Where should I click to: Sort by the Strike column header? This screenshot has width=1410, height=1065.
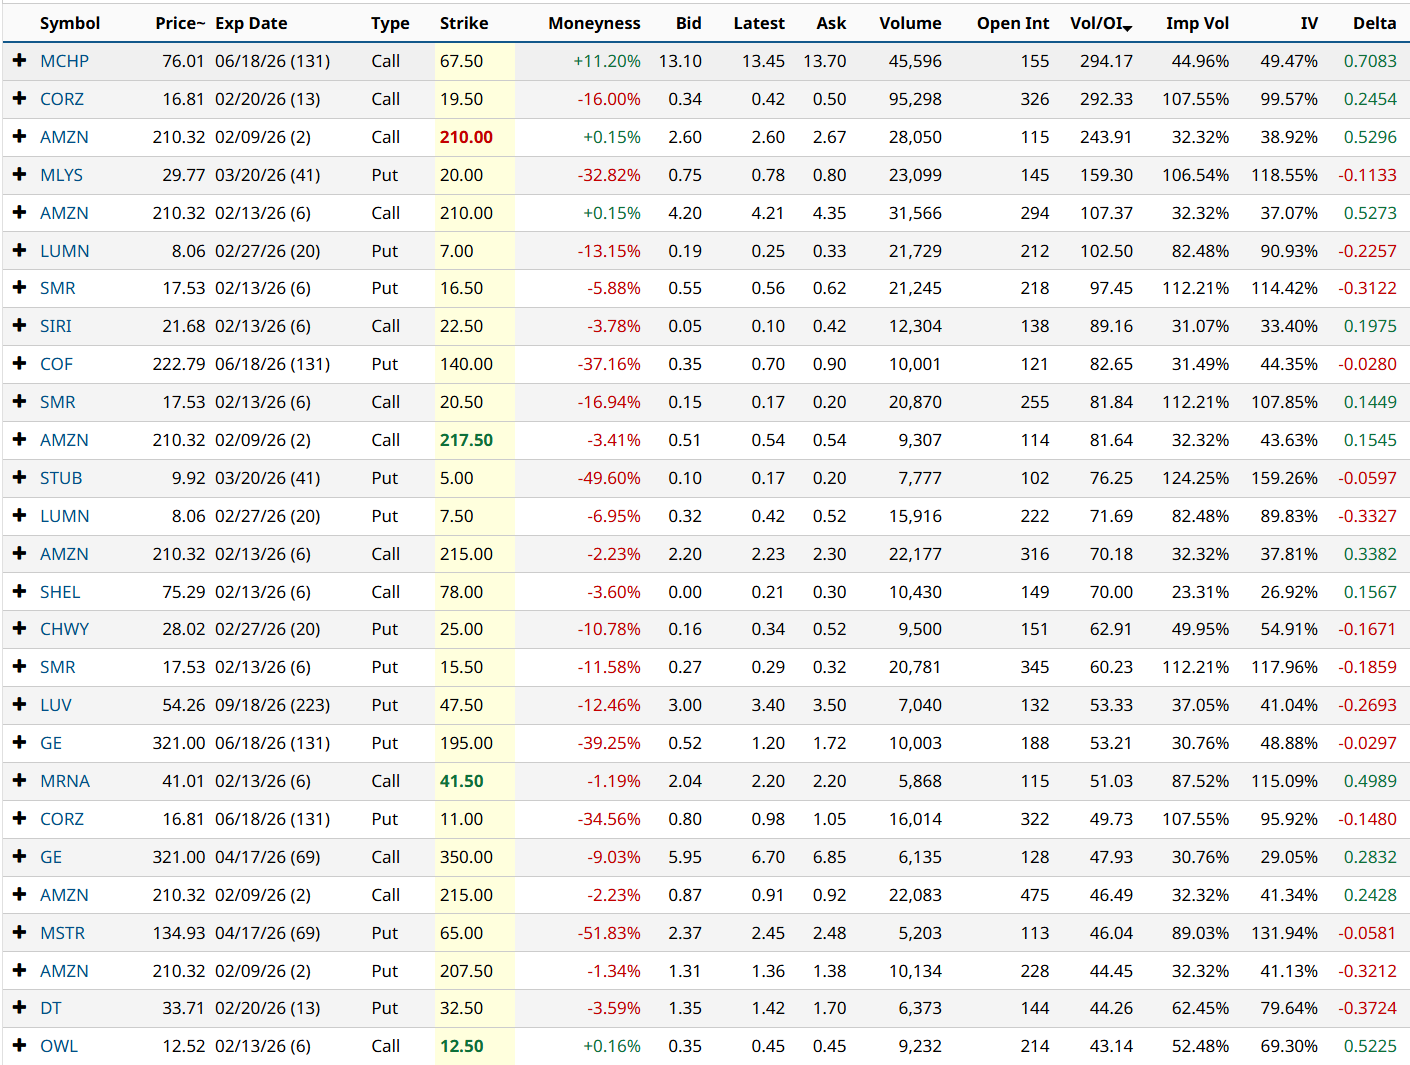[464, 23]
